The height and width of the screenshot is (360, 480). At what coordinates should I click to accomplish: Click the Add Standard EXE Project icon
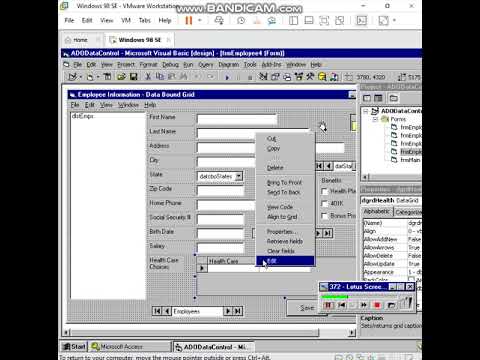coord(72,77)
